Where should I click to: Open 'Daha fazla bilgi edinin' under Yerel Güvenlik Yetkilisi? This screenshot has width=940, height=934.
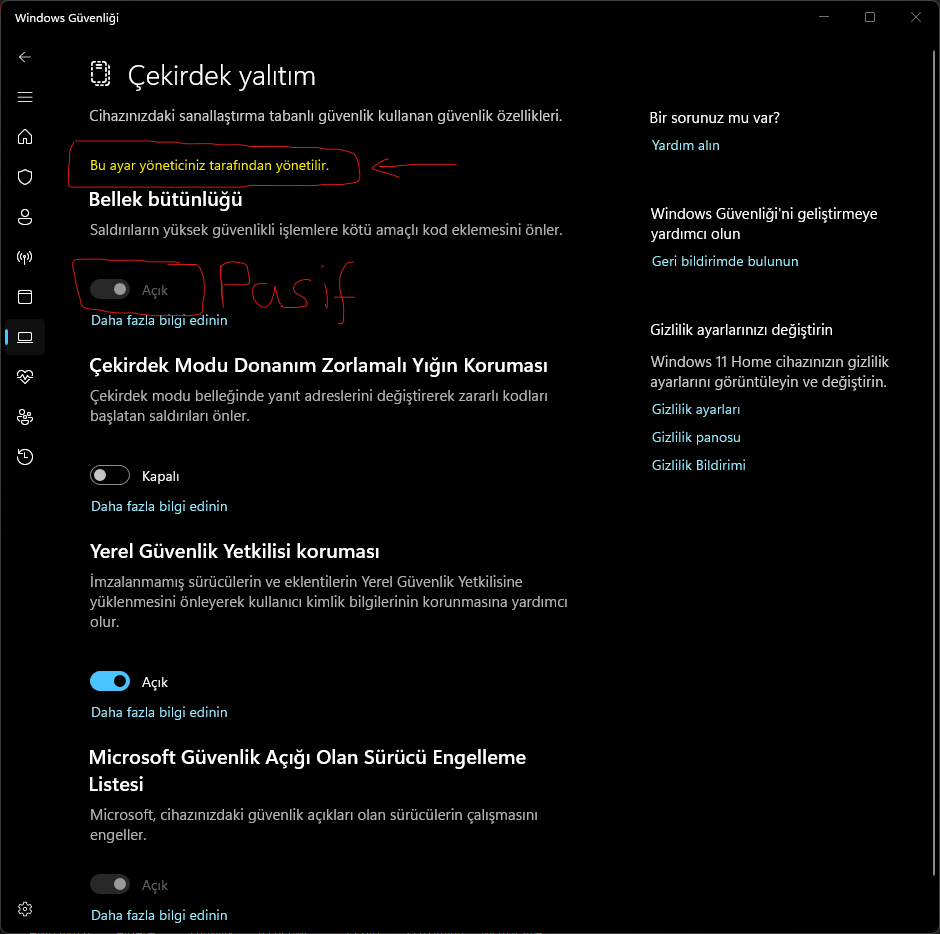tap(159, 712)
